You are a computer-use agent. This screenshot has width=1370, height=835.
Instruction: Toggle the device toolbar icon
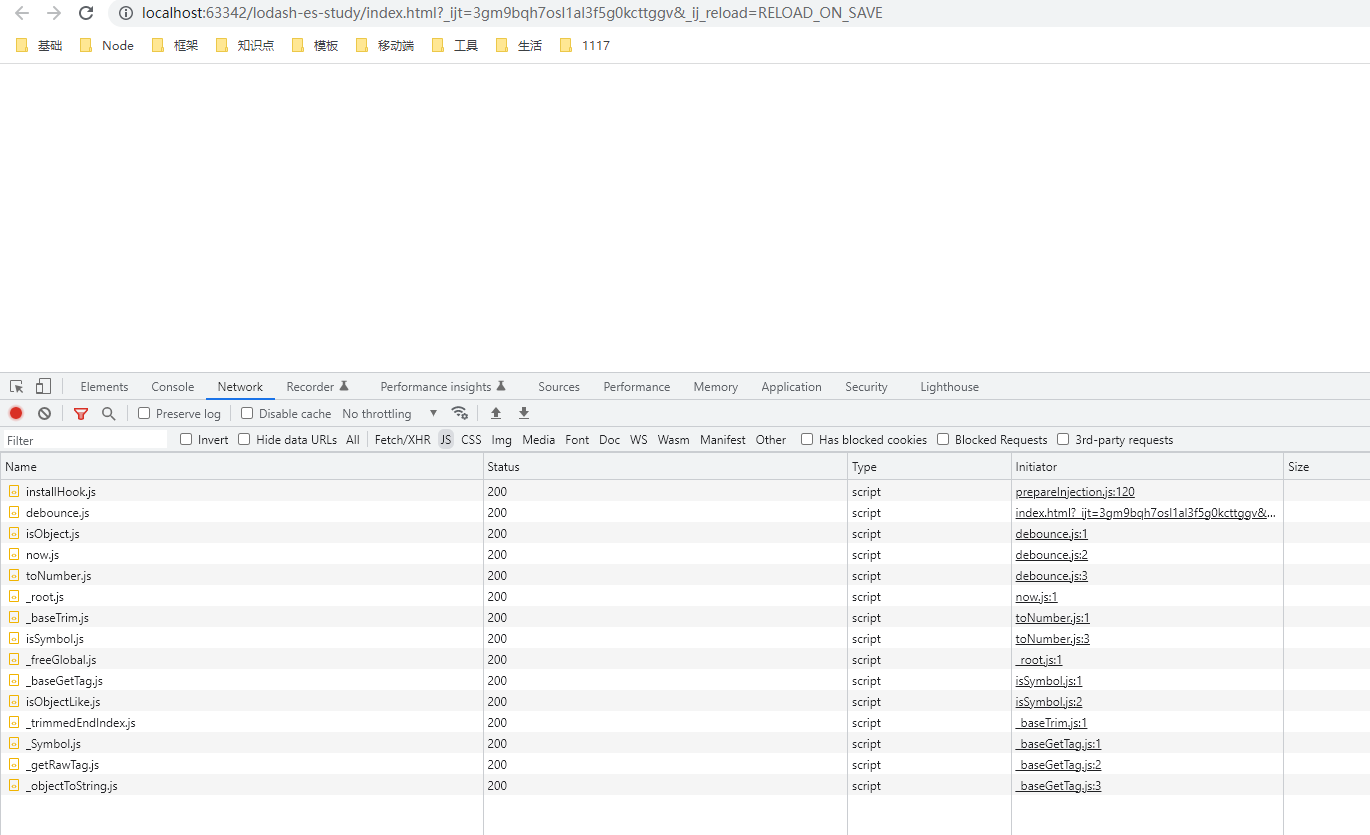click(43, 387)
